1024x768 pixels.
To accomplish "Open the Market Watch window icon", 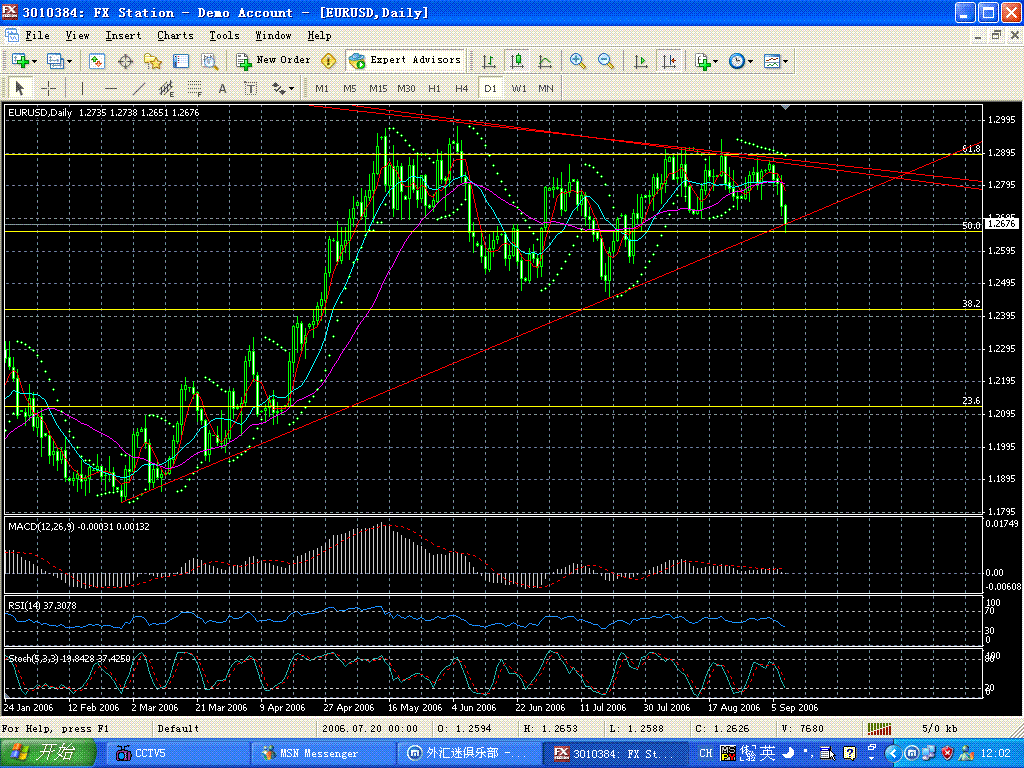I will pos(97,61).
